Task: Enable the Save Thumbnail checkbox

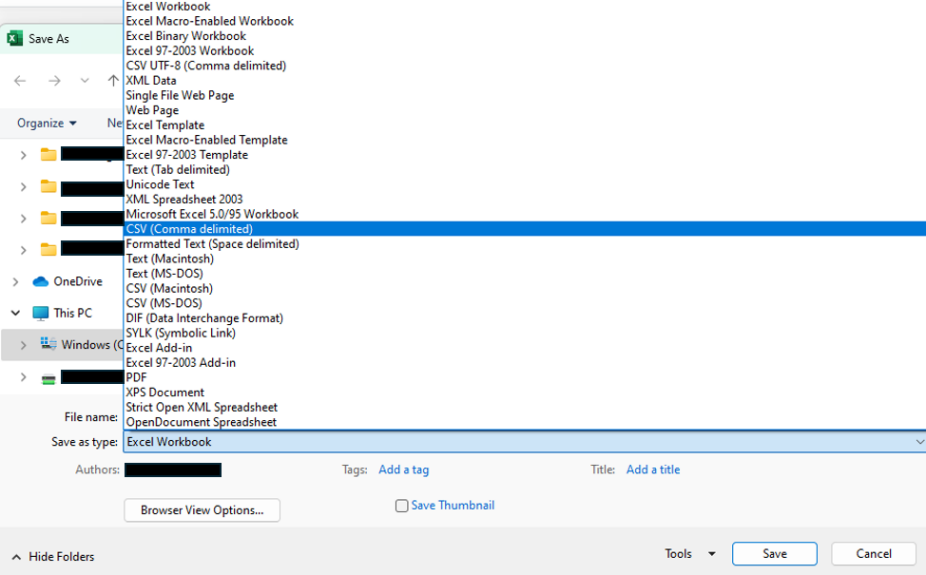Action: point(402,506)
